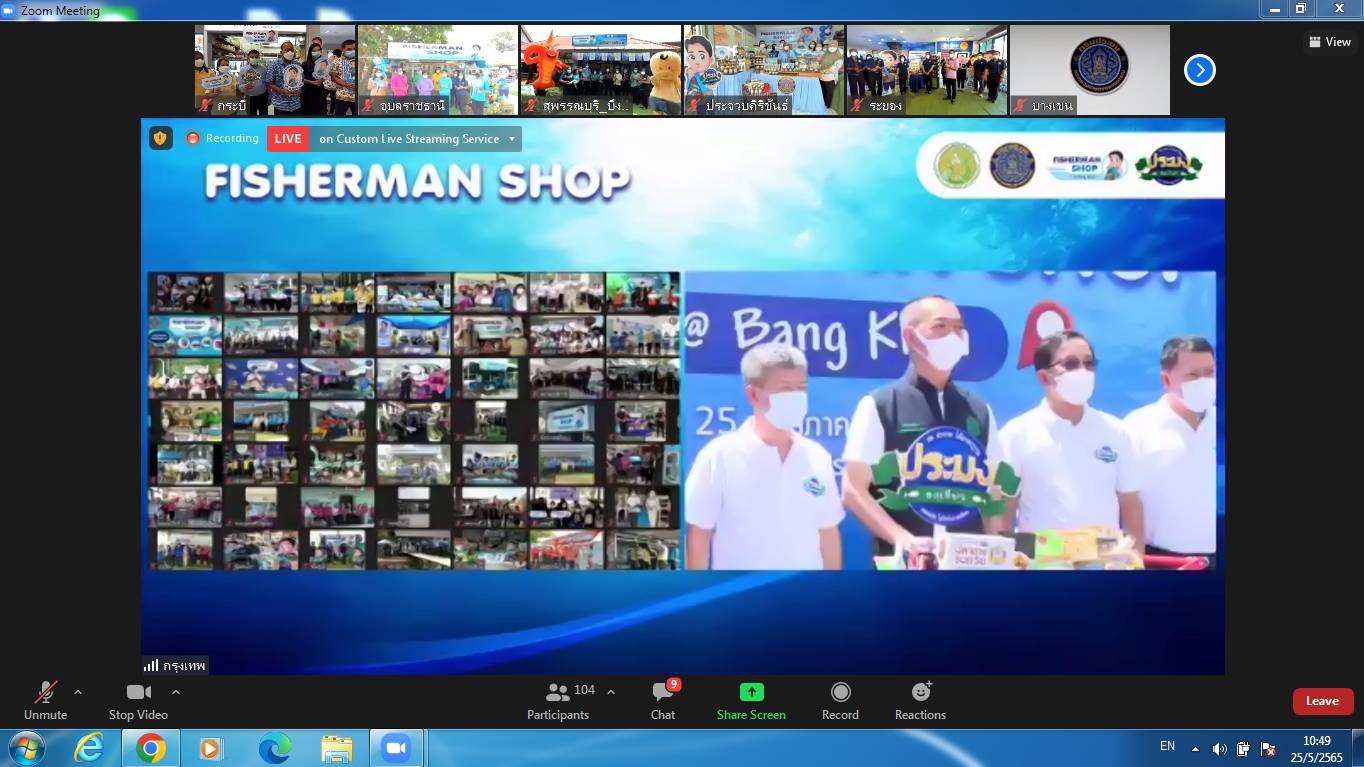Select the ระยอง participant thumbnail
1364x767 pixels.
[927, 70]
